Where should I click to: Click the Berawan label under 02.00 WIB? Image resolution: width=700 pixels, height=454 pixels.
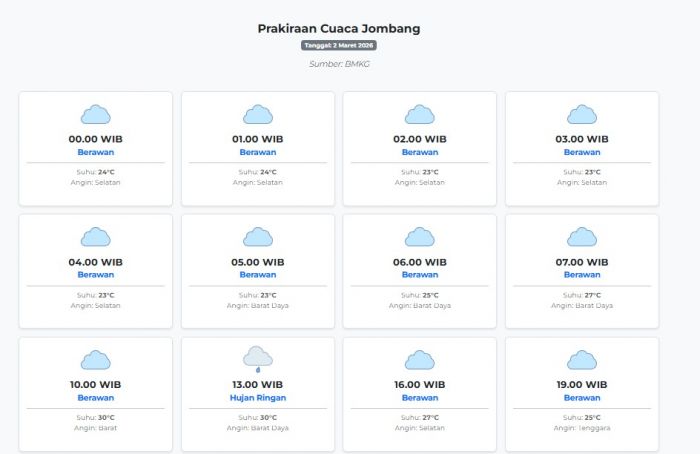pyautogui.click(x=420, y=152)
